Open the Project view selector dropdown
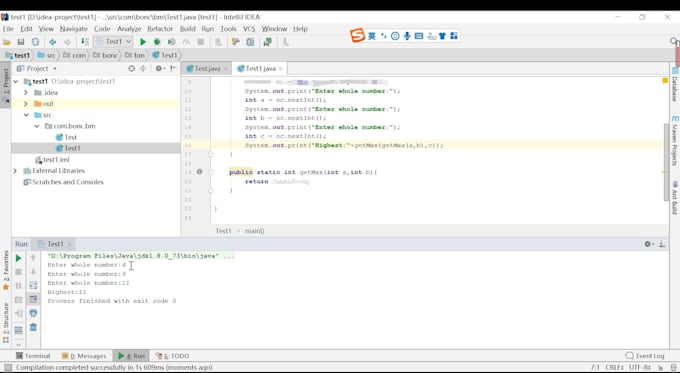 point(37,69)
